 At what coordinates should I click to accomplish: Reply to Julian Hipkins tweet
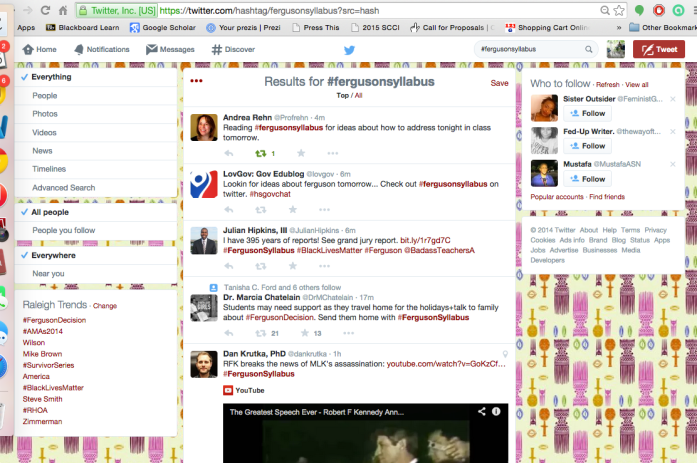click(229, 266)
